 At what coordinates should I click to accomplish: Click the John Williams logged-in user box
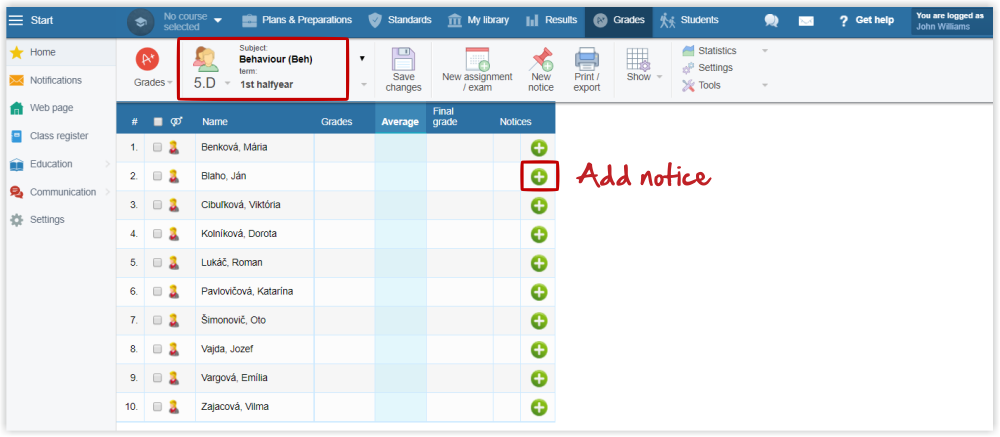click(x=952, y=21)
